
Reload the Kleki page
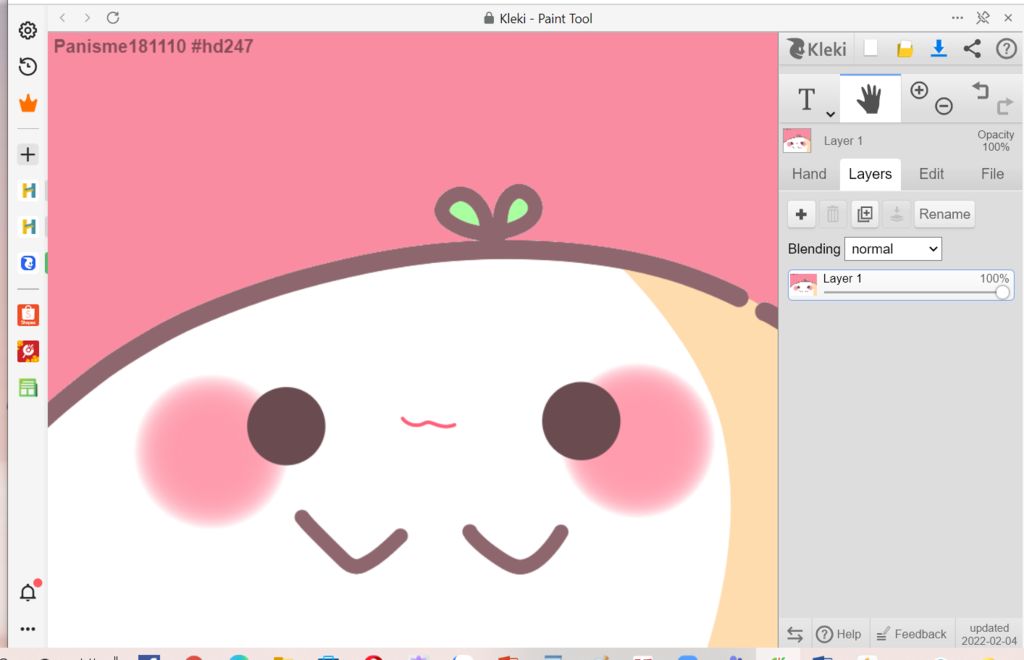coord(113,18)
